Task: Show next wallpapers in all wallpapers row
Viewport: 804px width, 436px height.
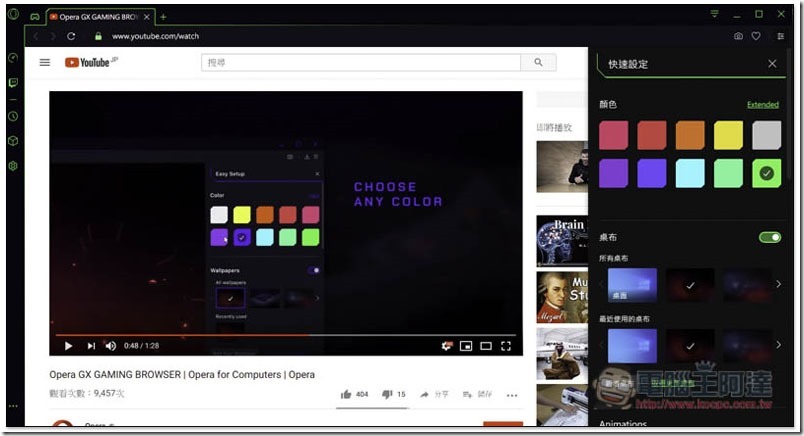Action: 778,284
